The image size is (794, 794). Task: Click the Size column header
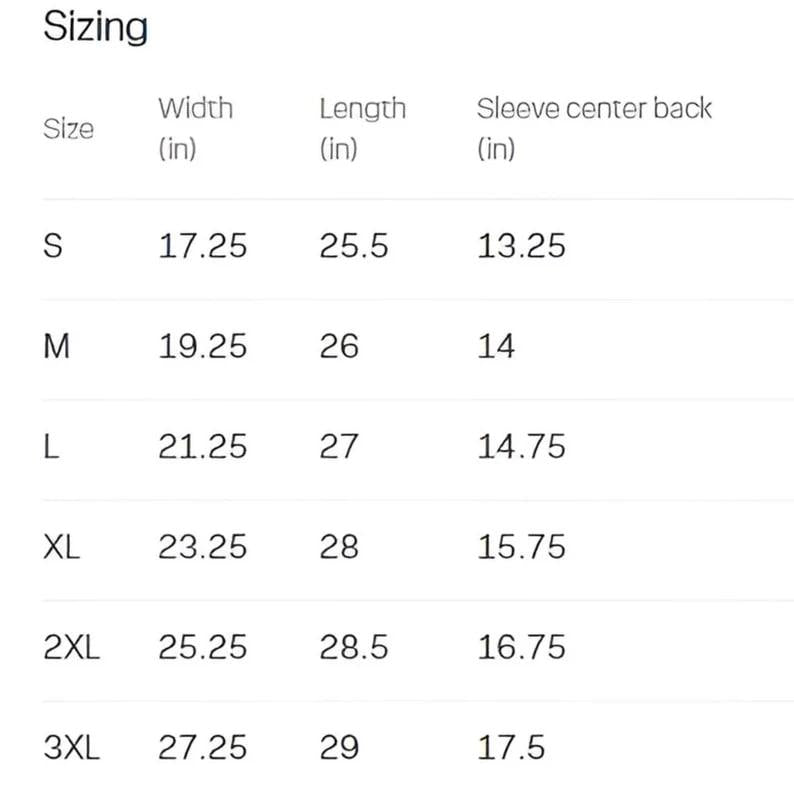68,129
